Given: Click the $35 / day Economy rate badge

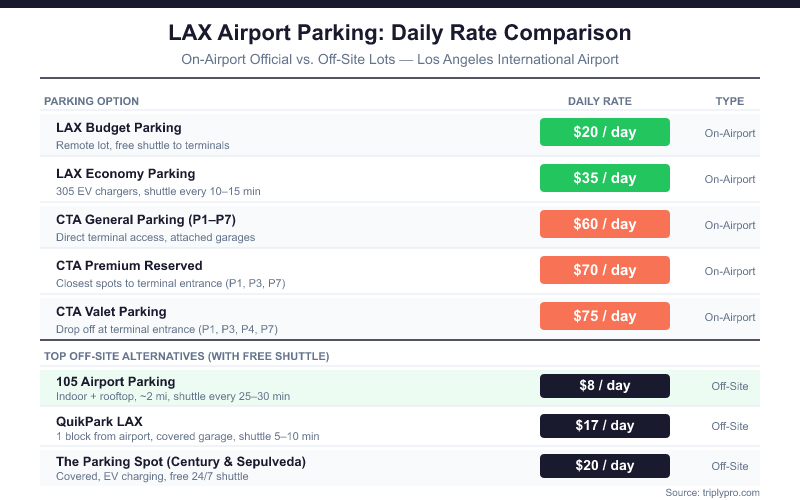Looking at the screenshot, I should (604, 178).
